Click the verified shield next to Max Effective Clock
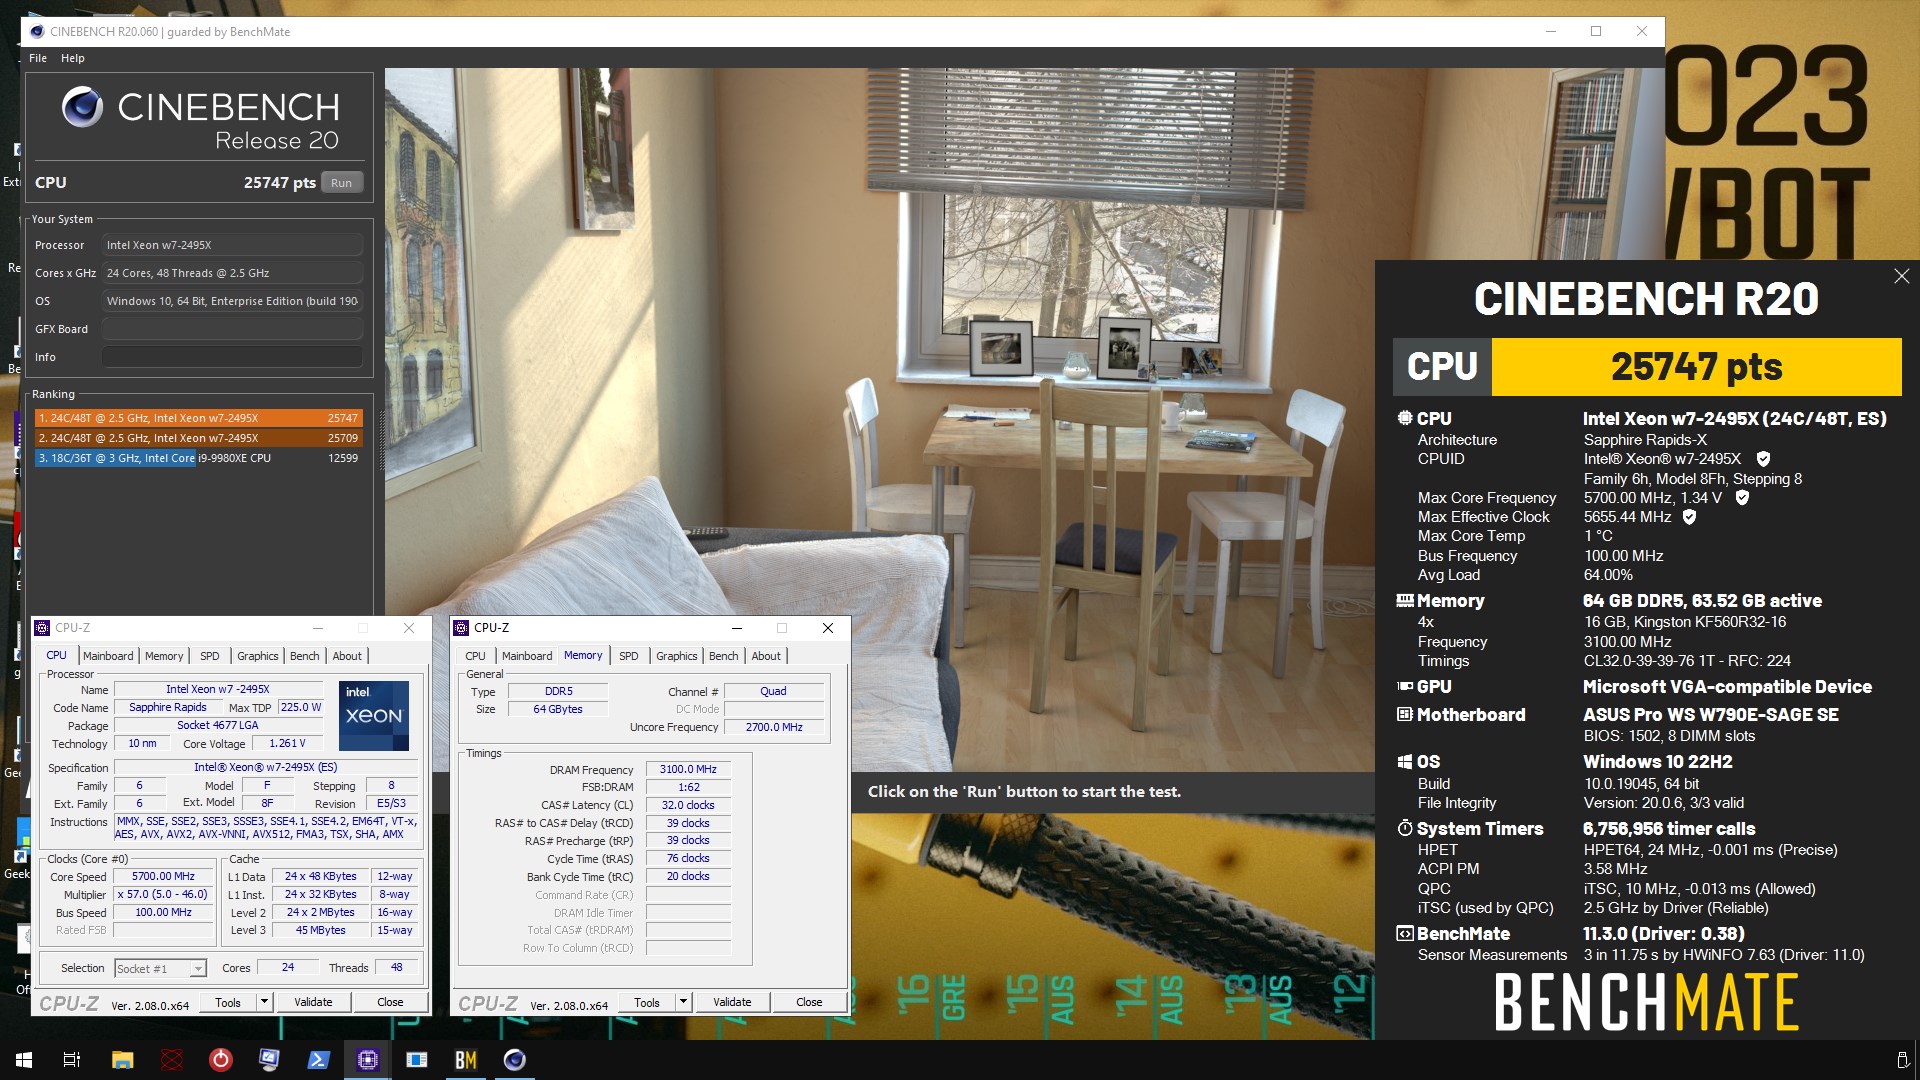Image resolution: width=1920 pixels, height=1080 pixels. pos(1690,517)
